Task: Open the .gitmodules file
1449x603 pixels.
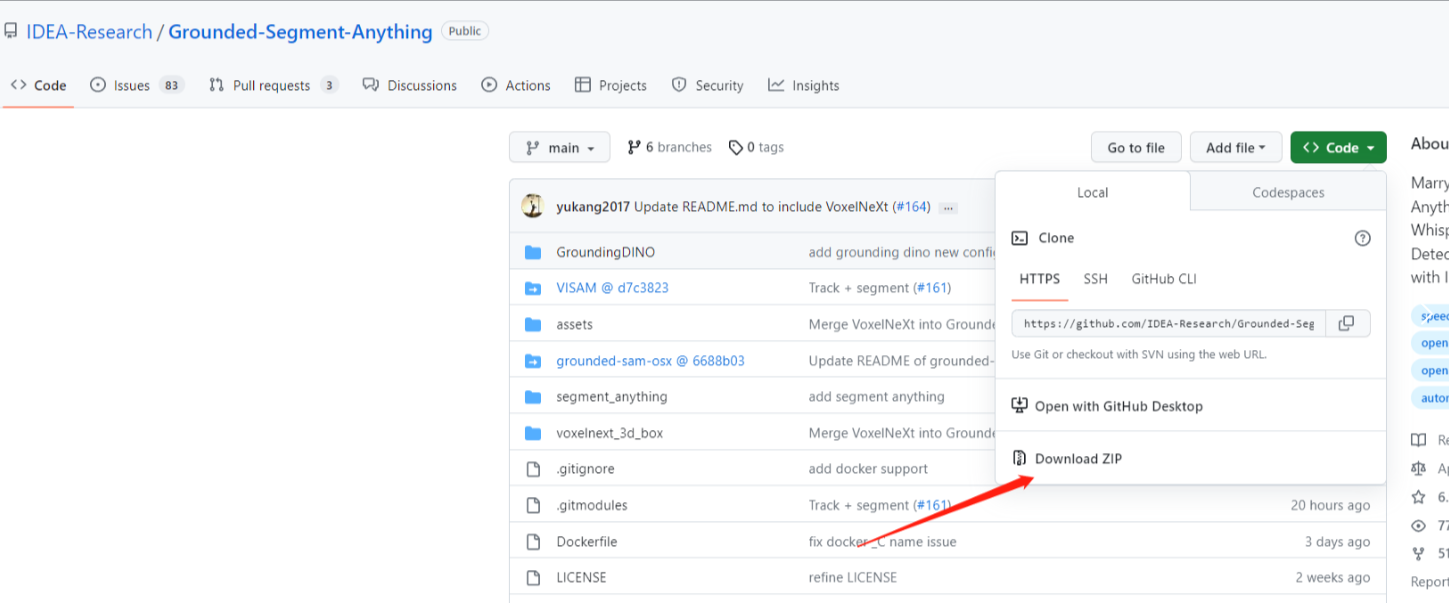Action: (592, 505)
